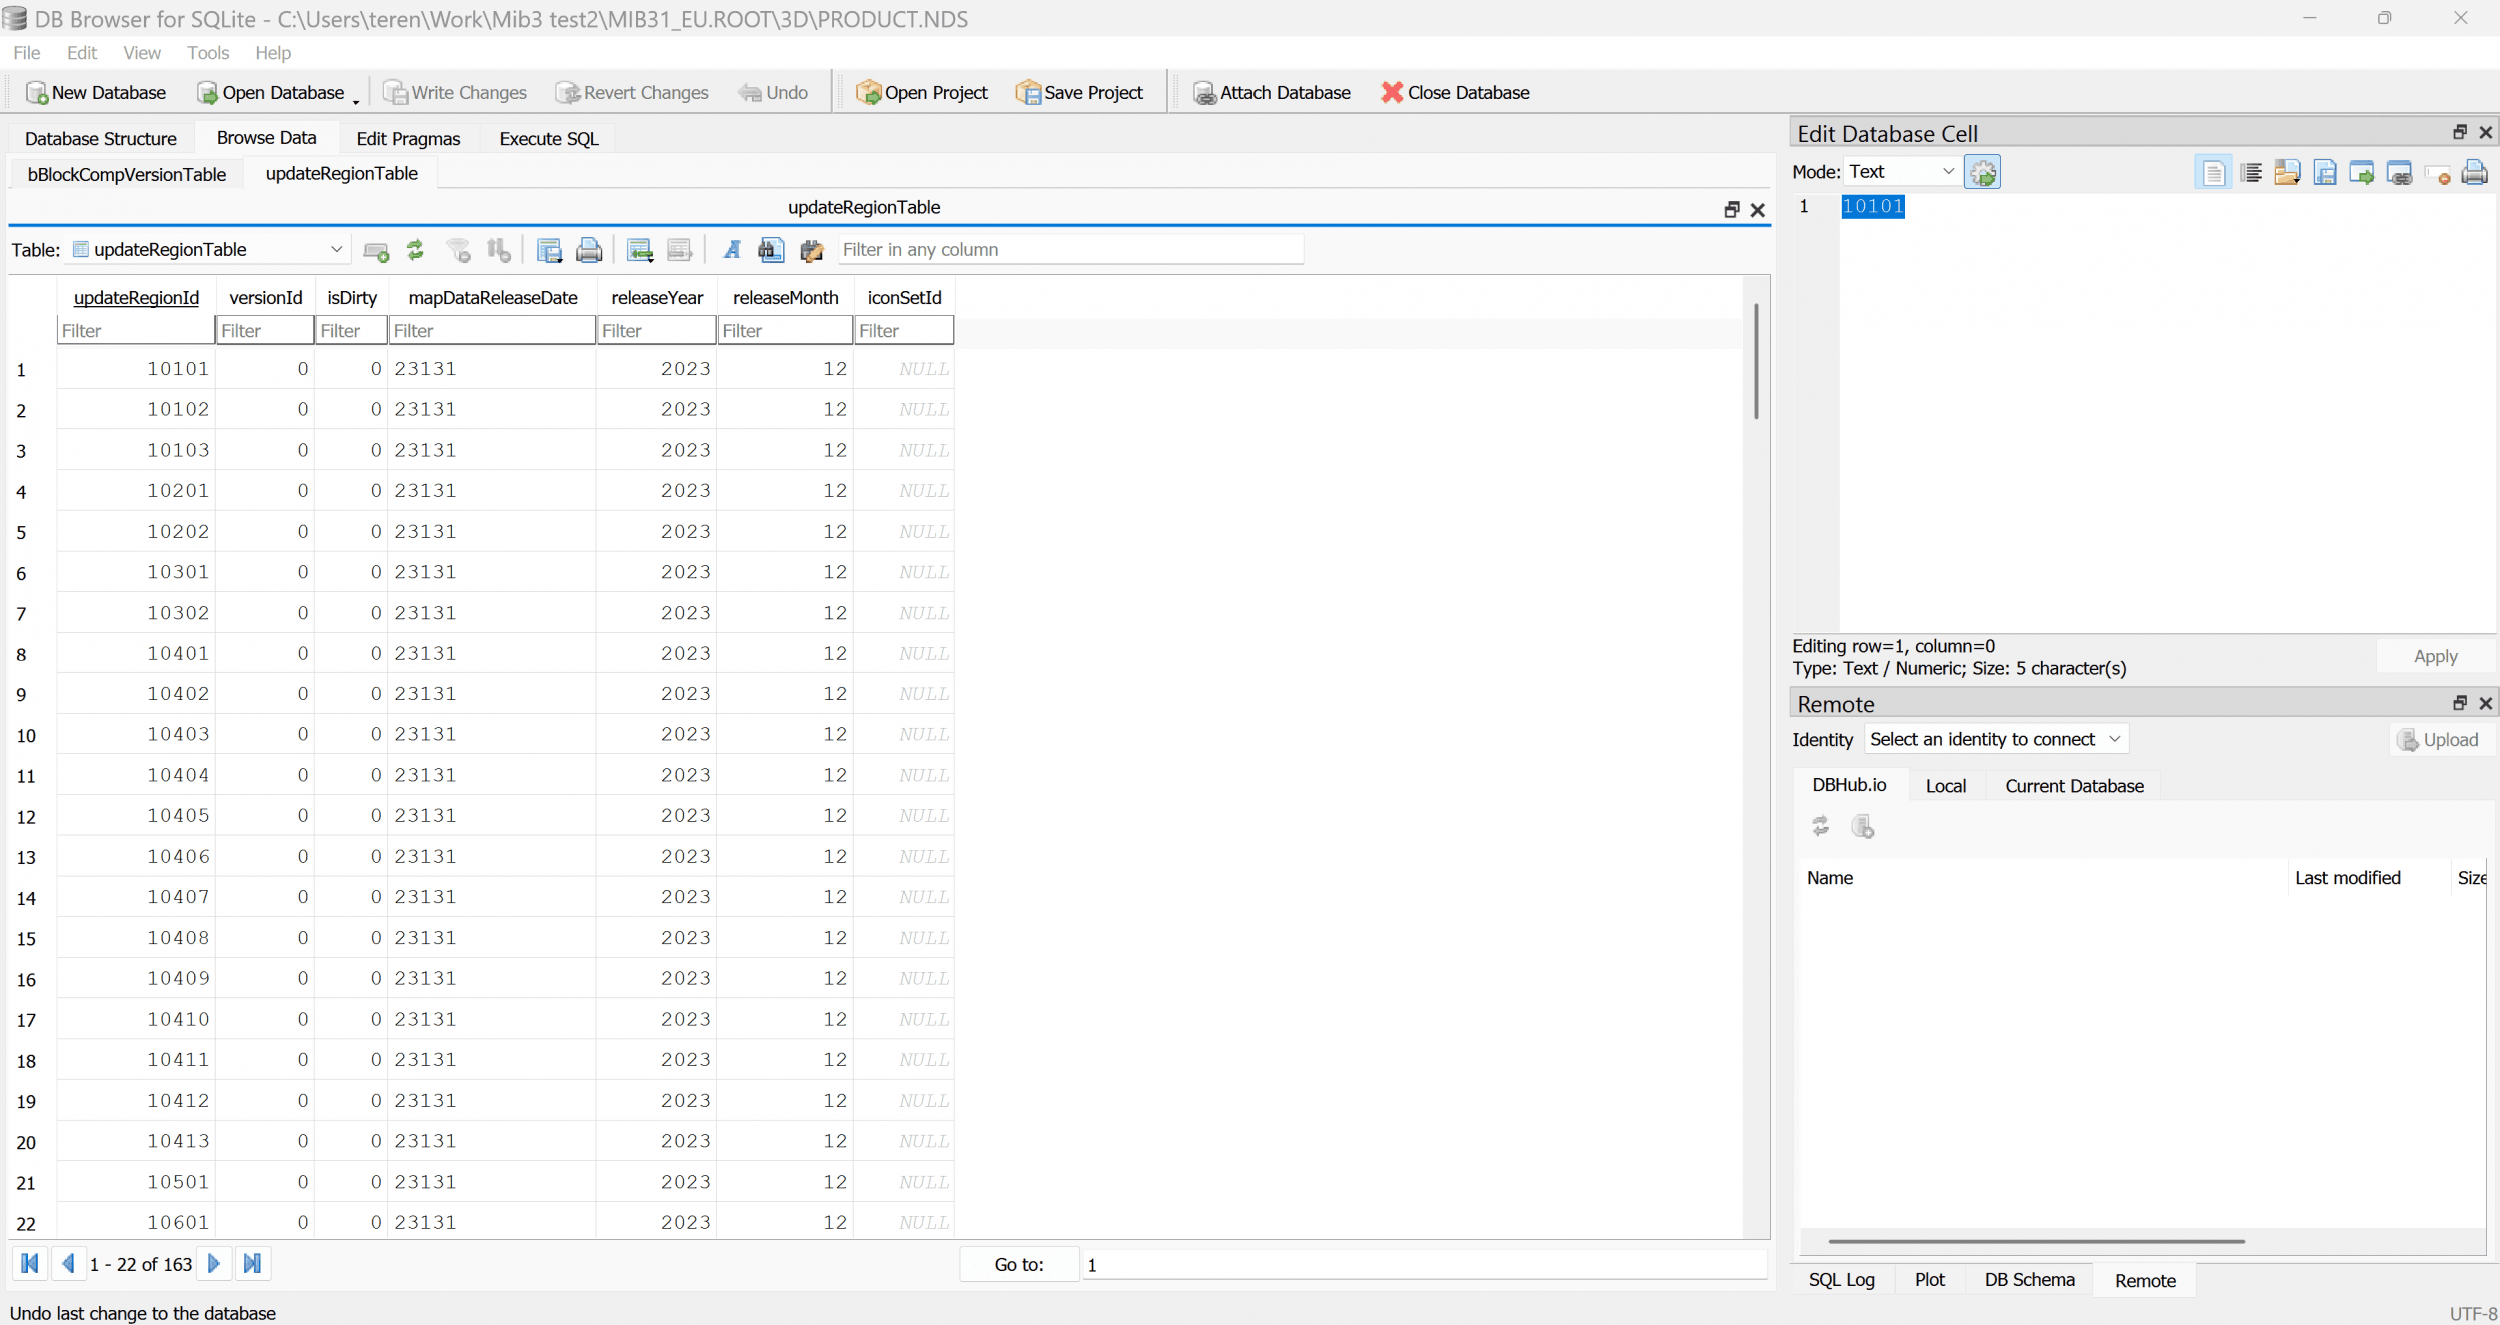Image resolution: width=2500 pixels, height=1325 pixels.
Task: Refresh the remote DBHub.io list icon
Action: point(1821,827)
